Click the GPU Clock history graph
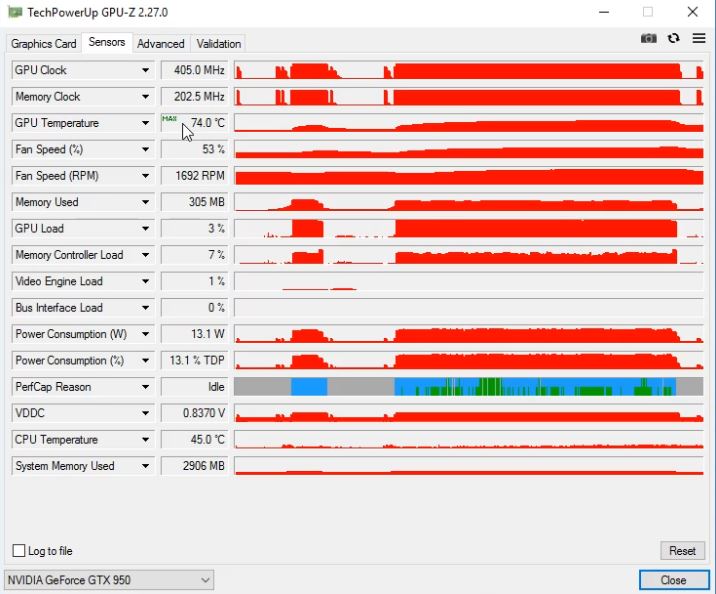 coord(469,70)
